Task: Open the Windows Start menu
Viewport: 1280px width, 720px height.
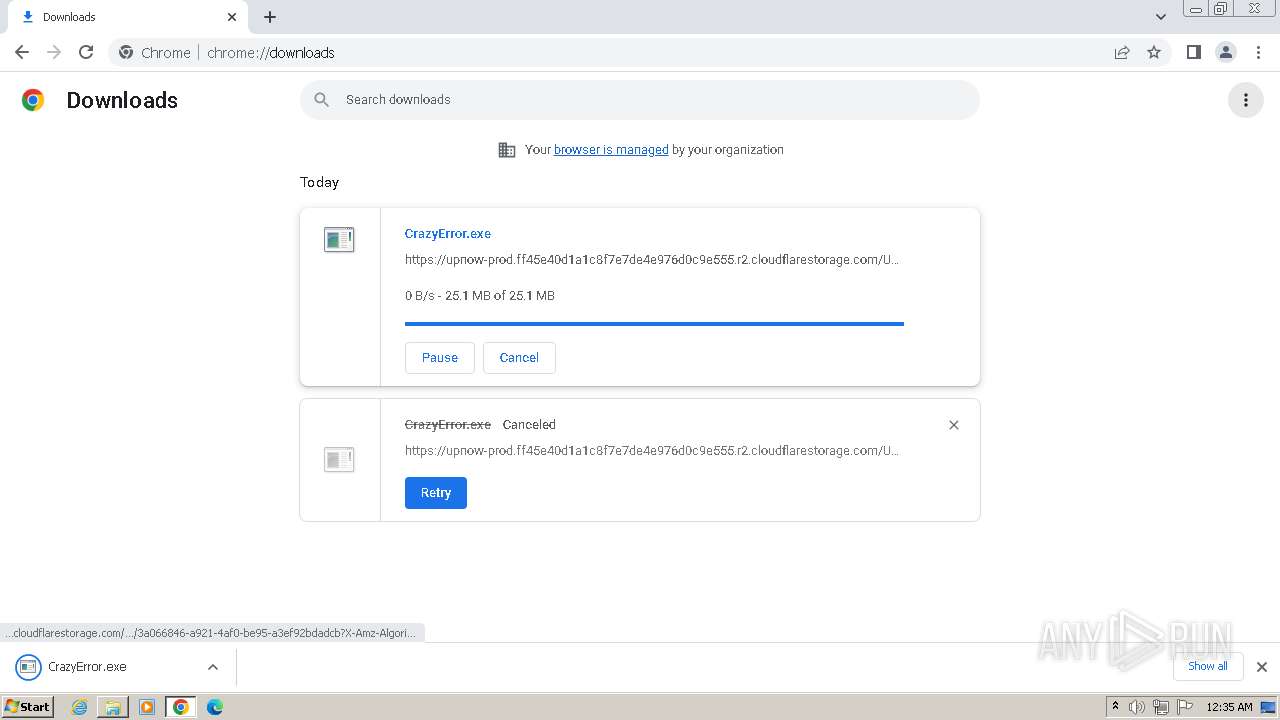Action: pyautogui.click(x=28, y=706)
